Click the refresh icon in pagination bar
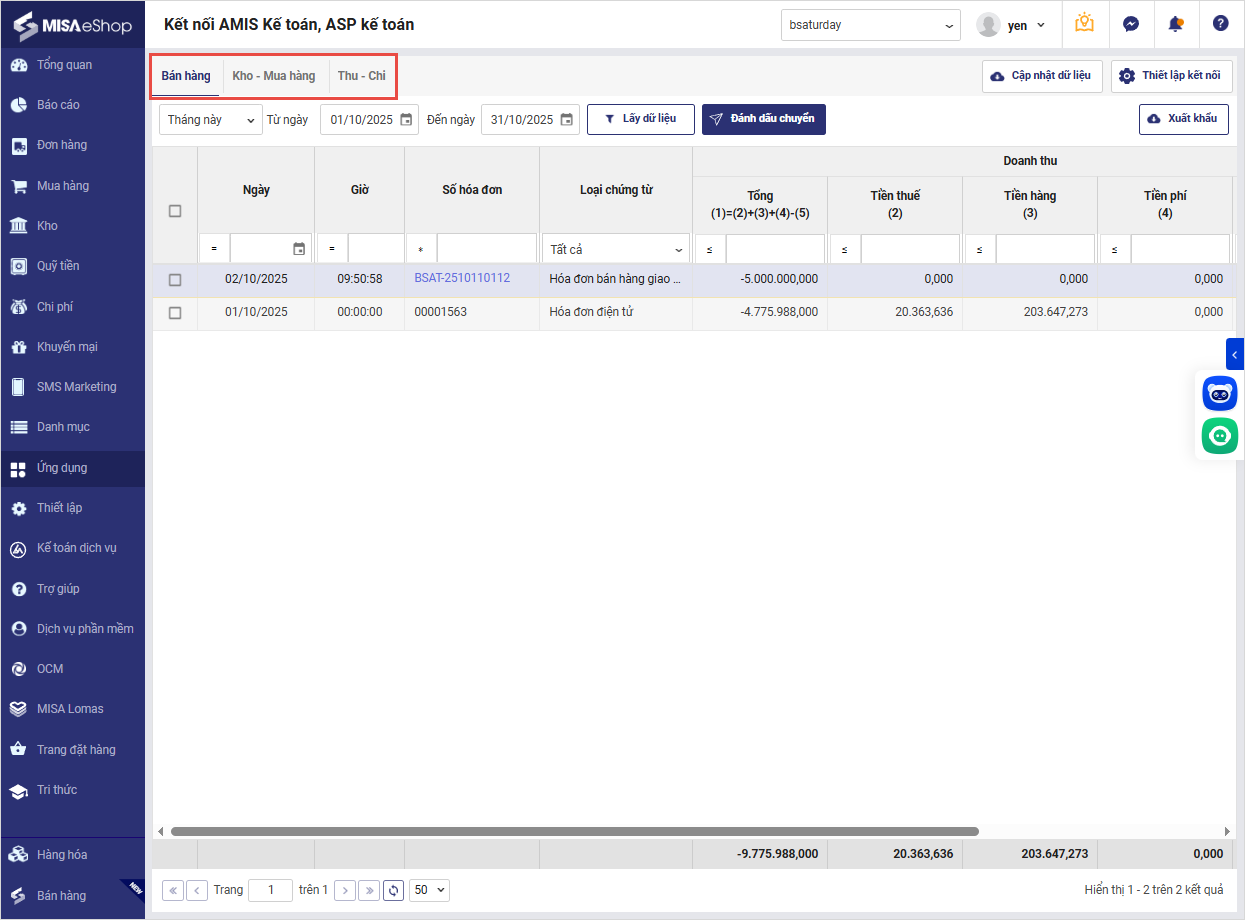 point(394,890)
